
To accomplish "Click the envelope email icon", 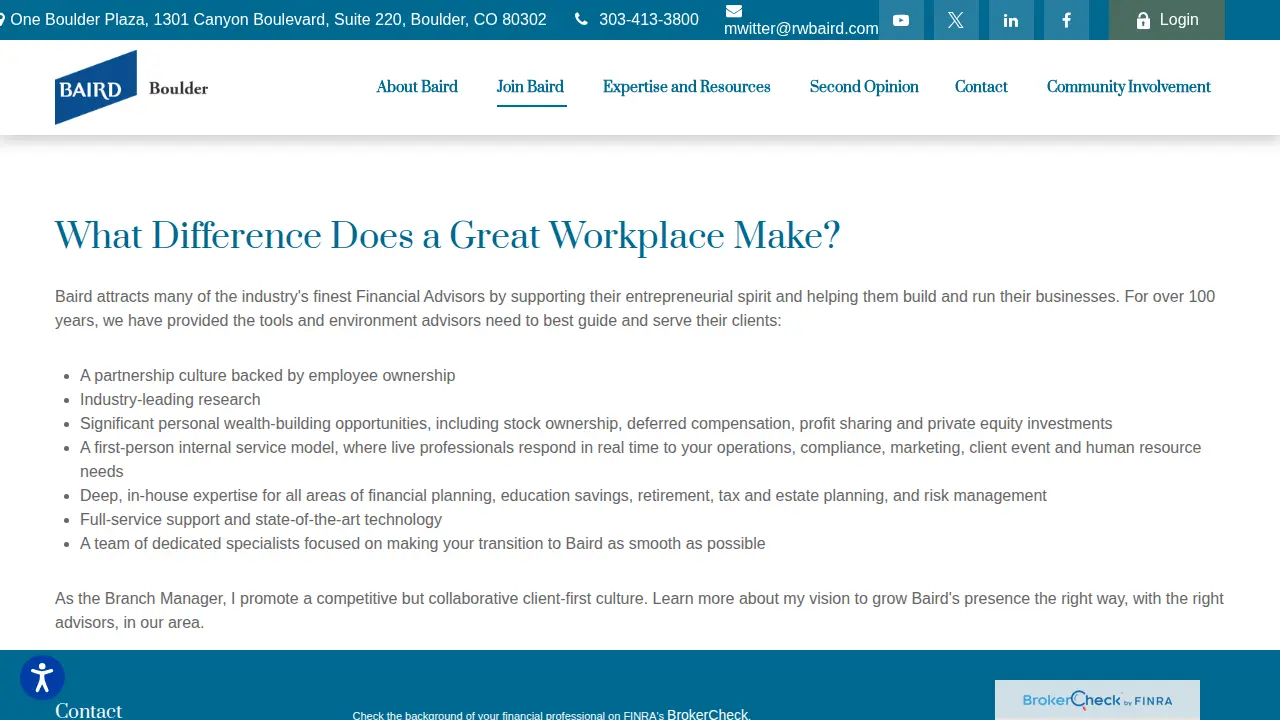I will pos(733,11).
